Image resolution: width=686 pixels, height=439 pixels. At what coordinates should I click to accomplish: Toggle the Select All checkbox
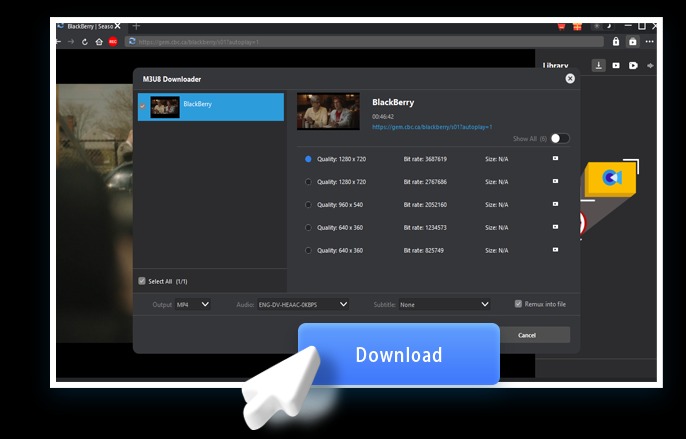(142, 281)
